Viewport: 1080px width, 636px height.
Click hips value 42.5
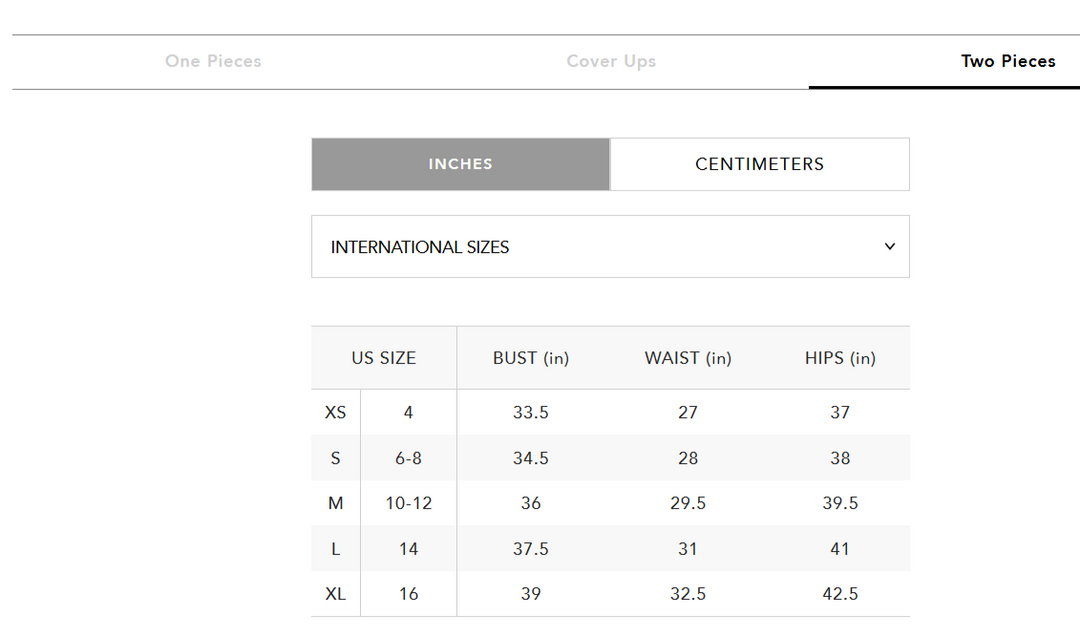pyautogui.click(x=840, y=594)
